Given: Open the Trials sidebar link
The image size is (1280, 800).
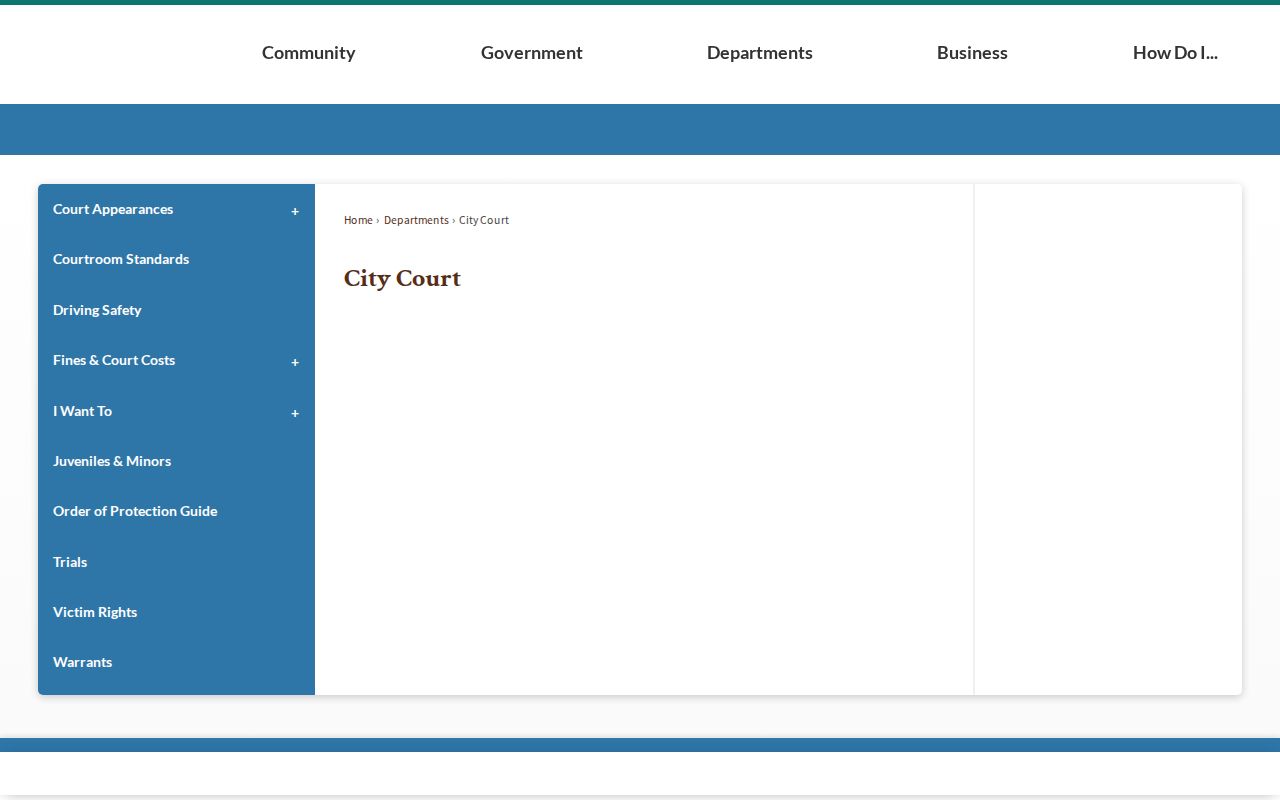Looking at the screenshot, I should tap(70, 562).
